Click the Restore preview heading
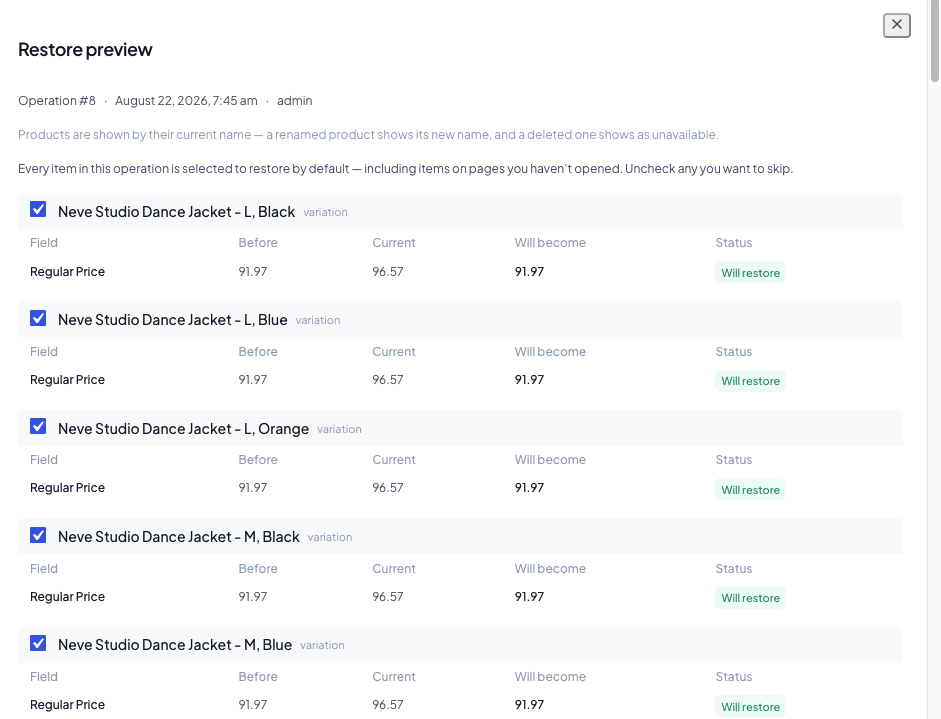 click(85, 49)
